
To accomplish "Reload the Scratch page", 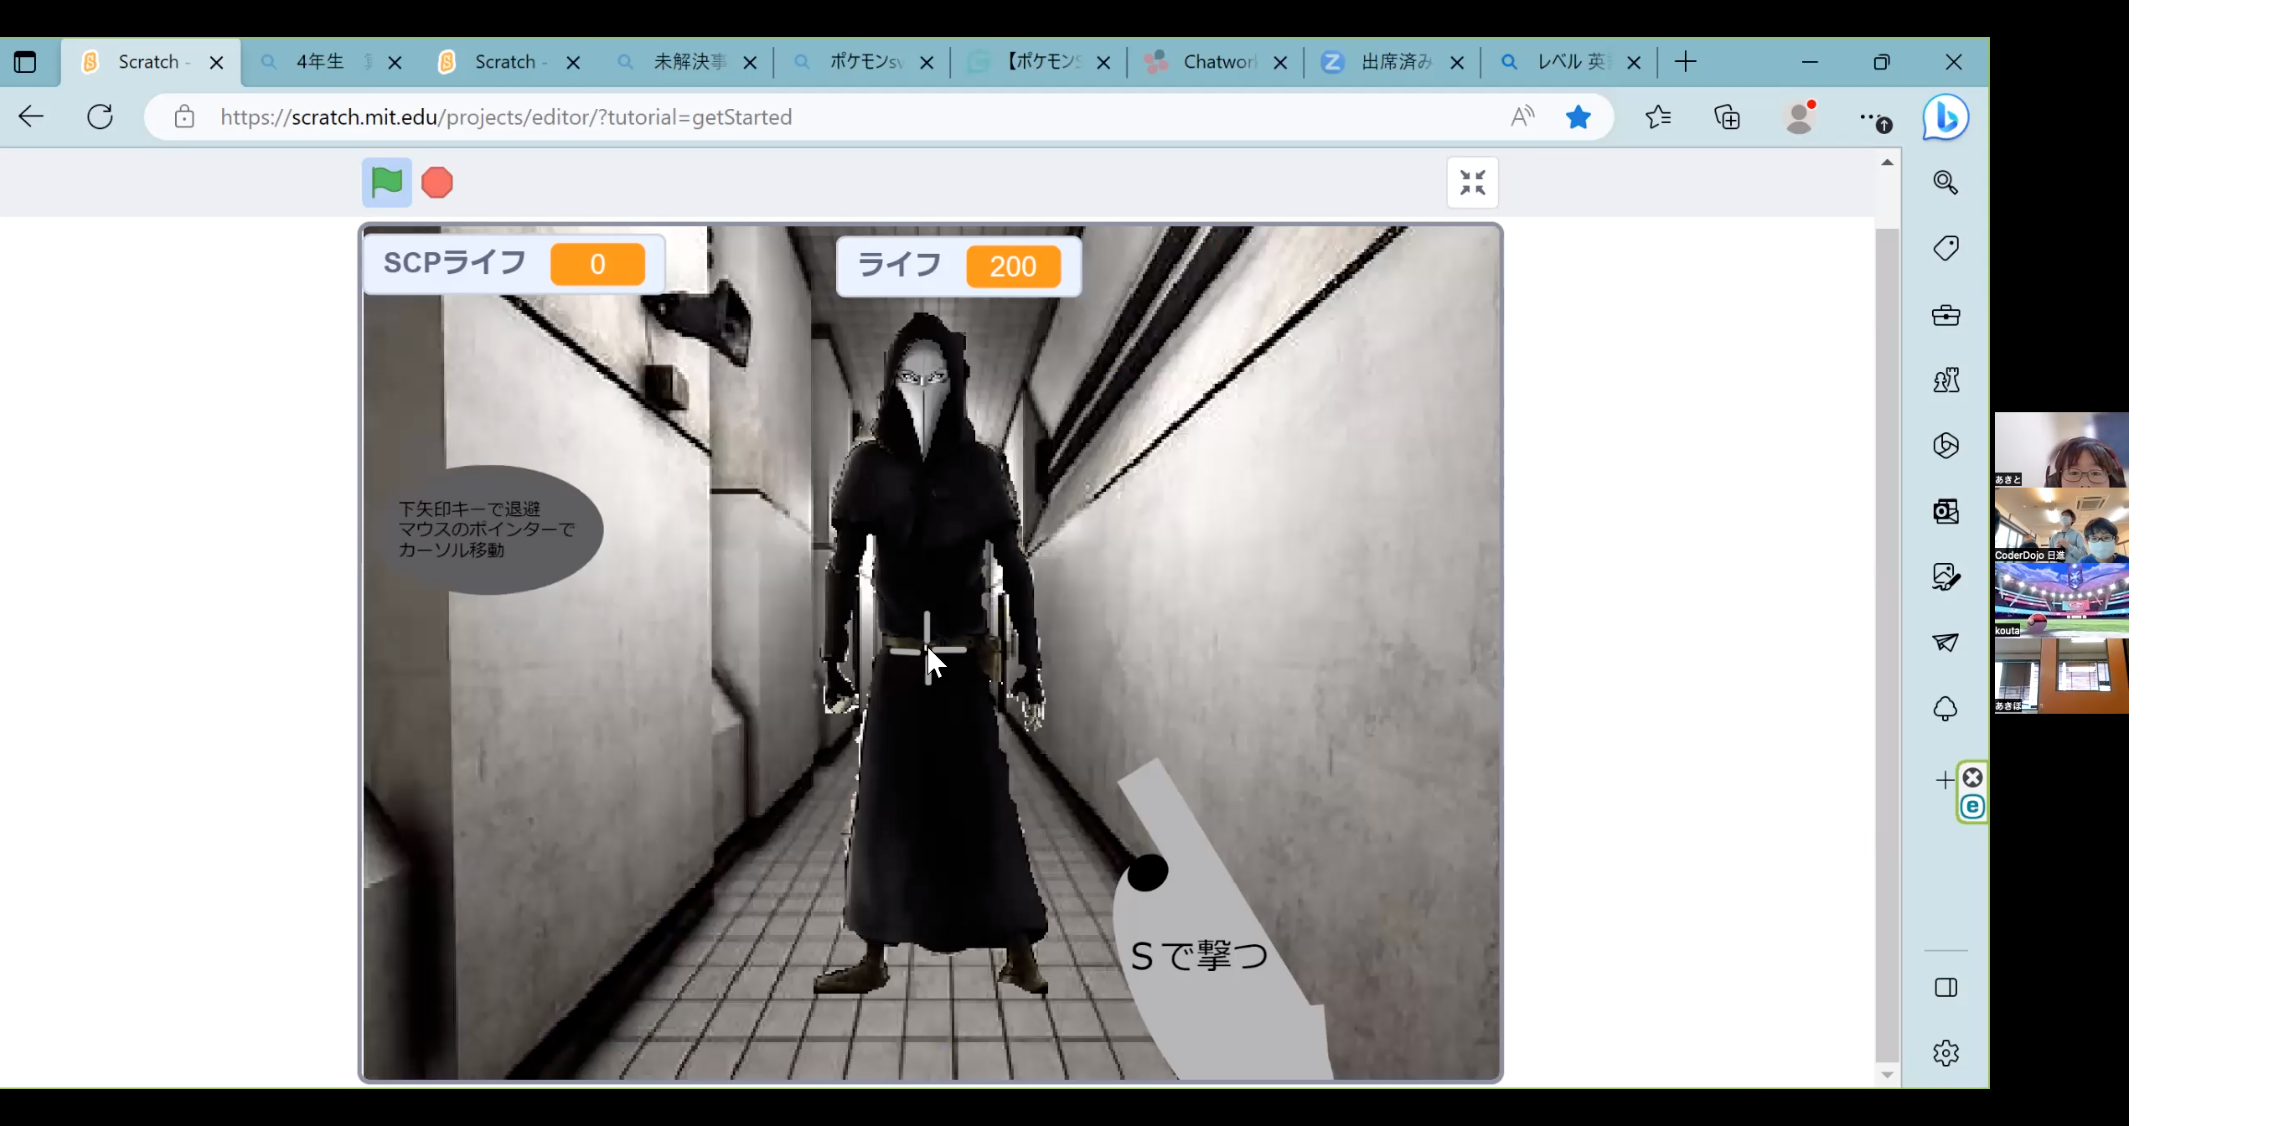I will point(100,117).
